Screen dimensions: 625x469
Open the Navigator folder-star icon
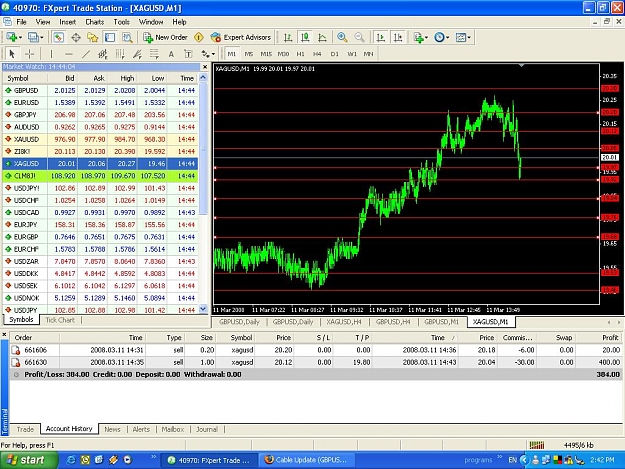(92, 37)
